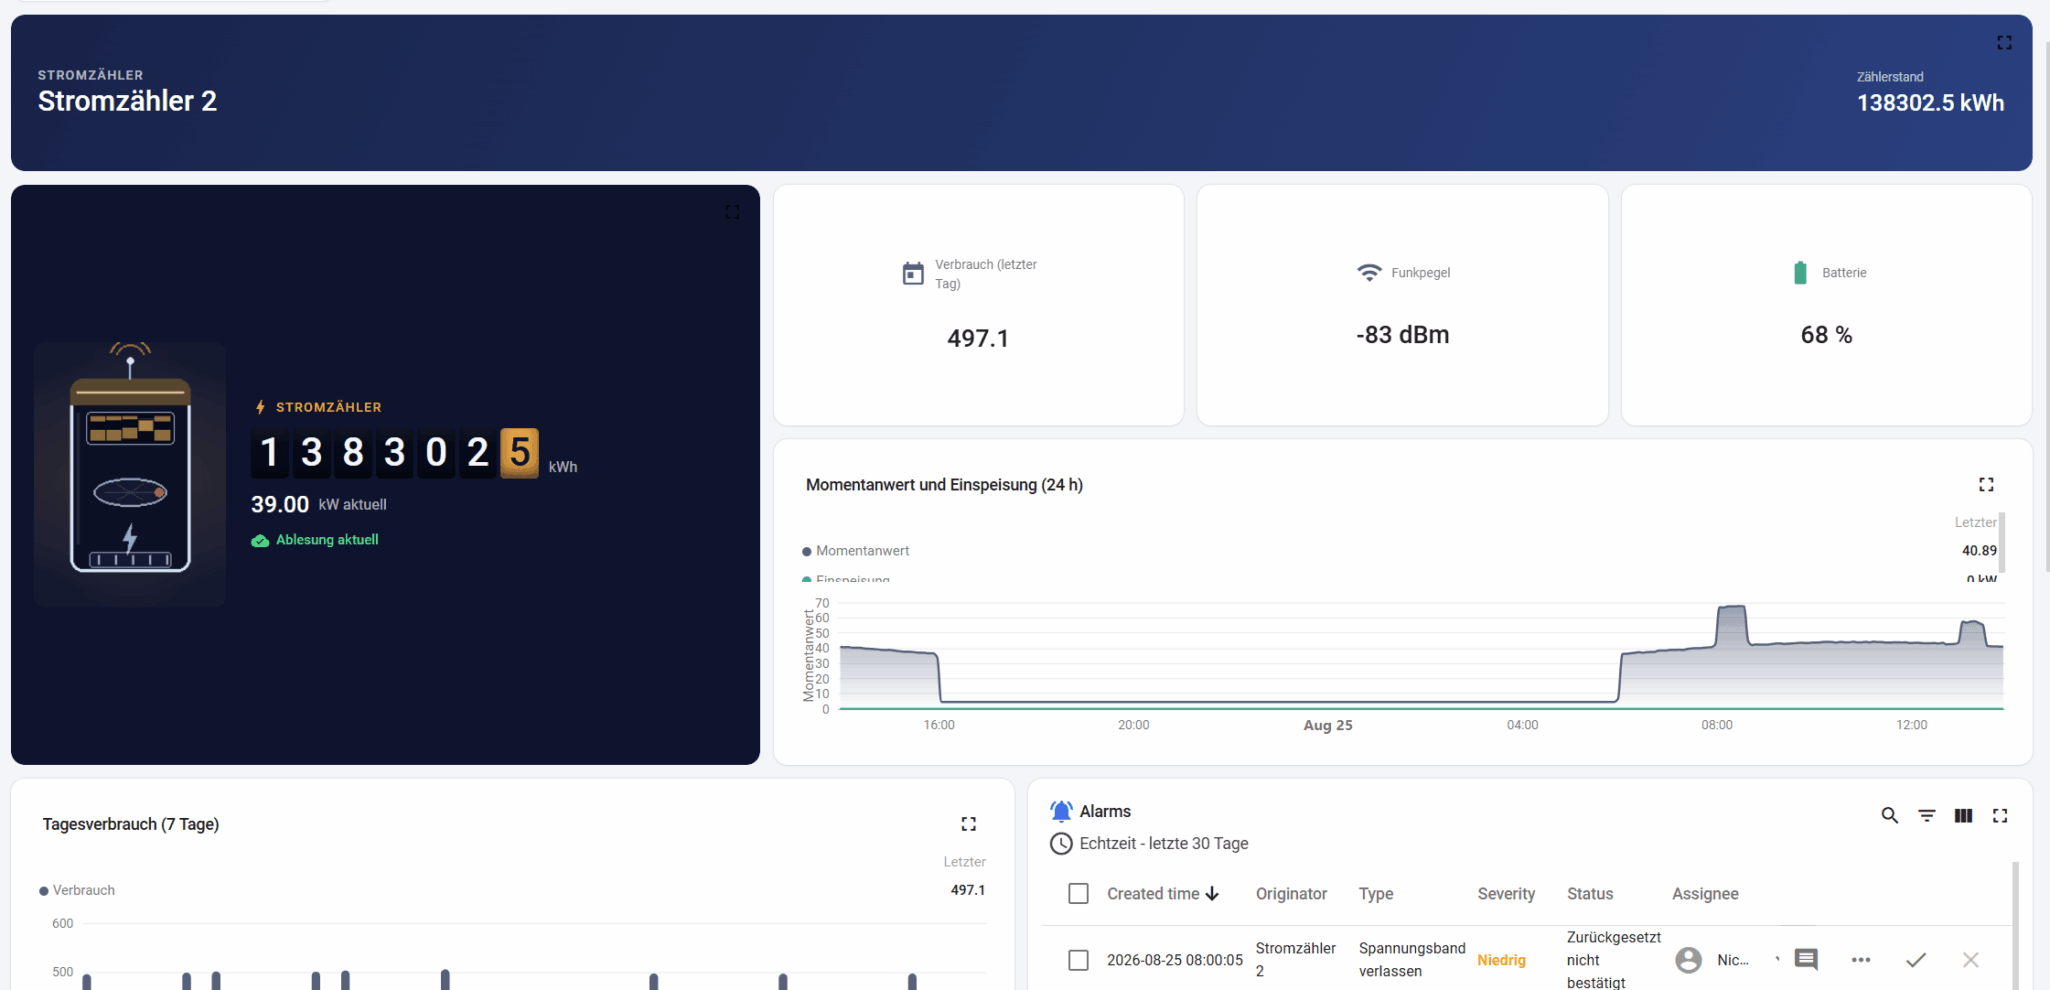Open the Echtzeit - letzte 30 Tage time window

(1164, 844)
